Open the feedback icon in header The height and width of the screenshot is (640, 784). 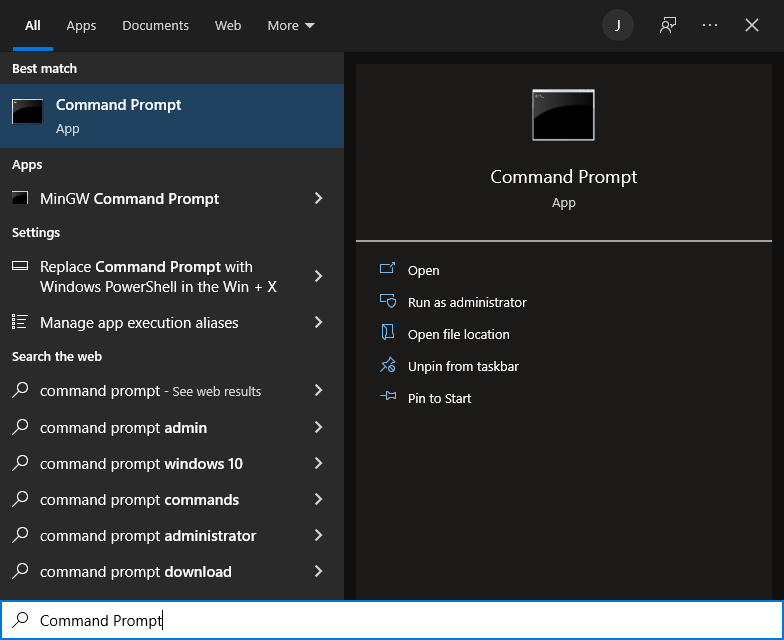point(668,26)
